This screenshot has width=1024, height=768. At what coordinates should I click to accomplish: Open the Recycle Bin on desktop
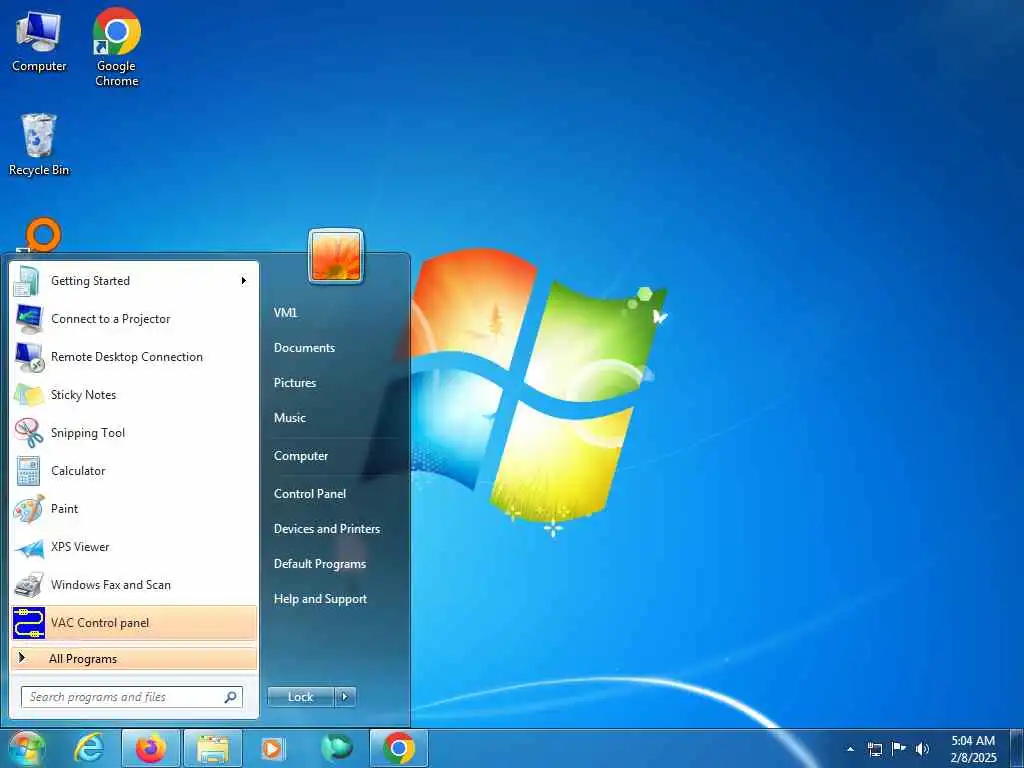point(39,144)
